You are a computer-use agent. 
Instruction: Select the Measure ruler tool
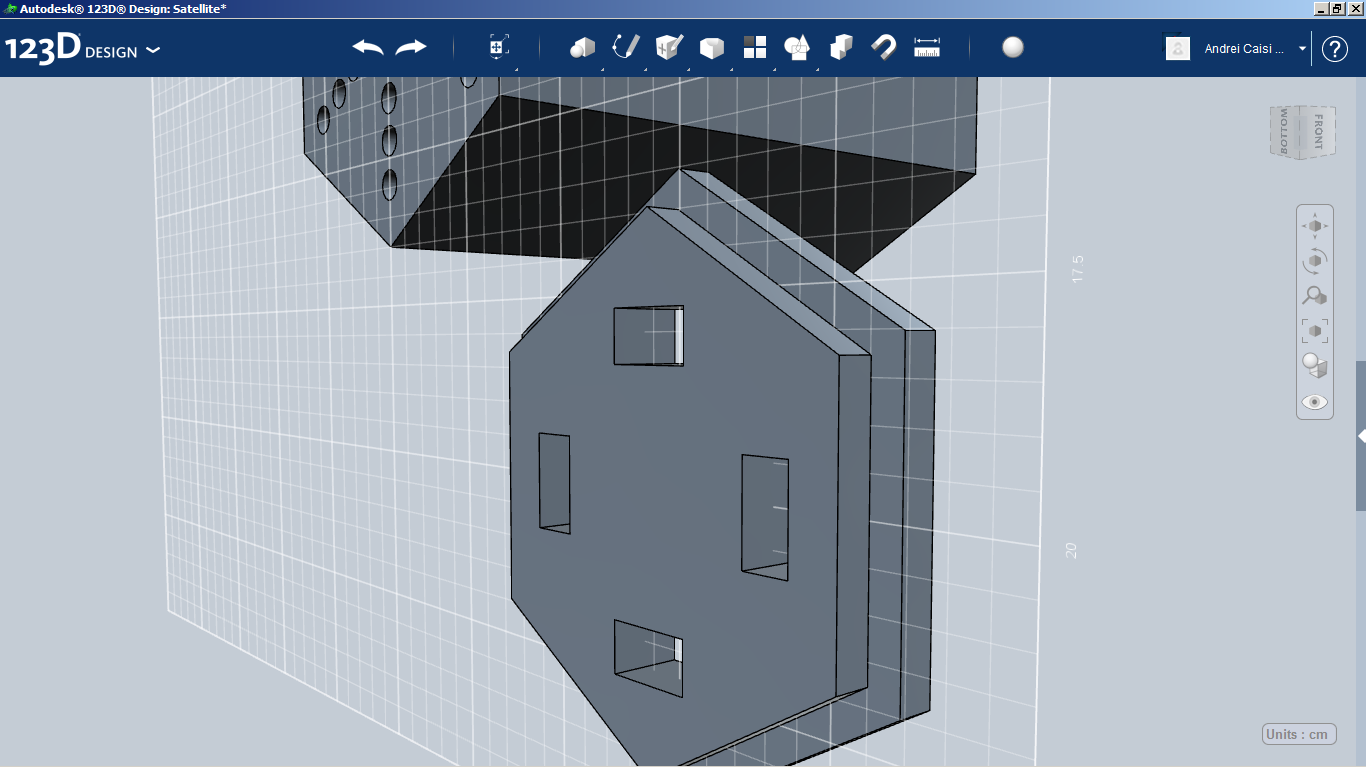point(927,47)
